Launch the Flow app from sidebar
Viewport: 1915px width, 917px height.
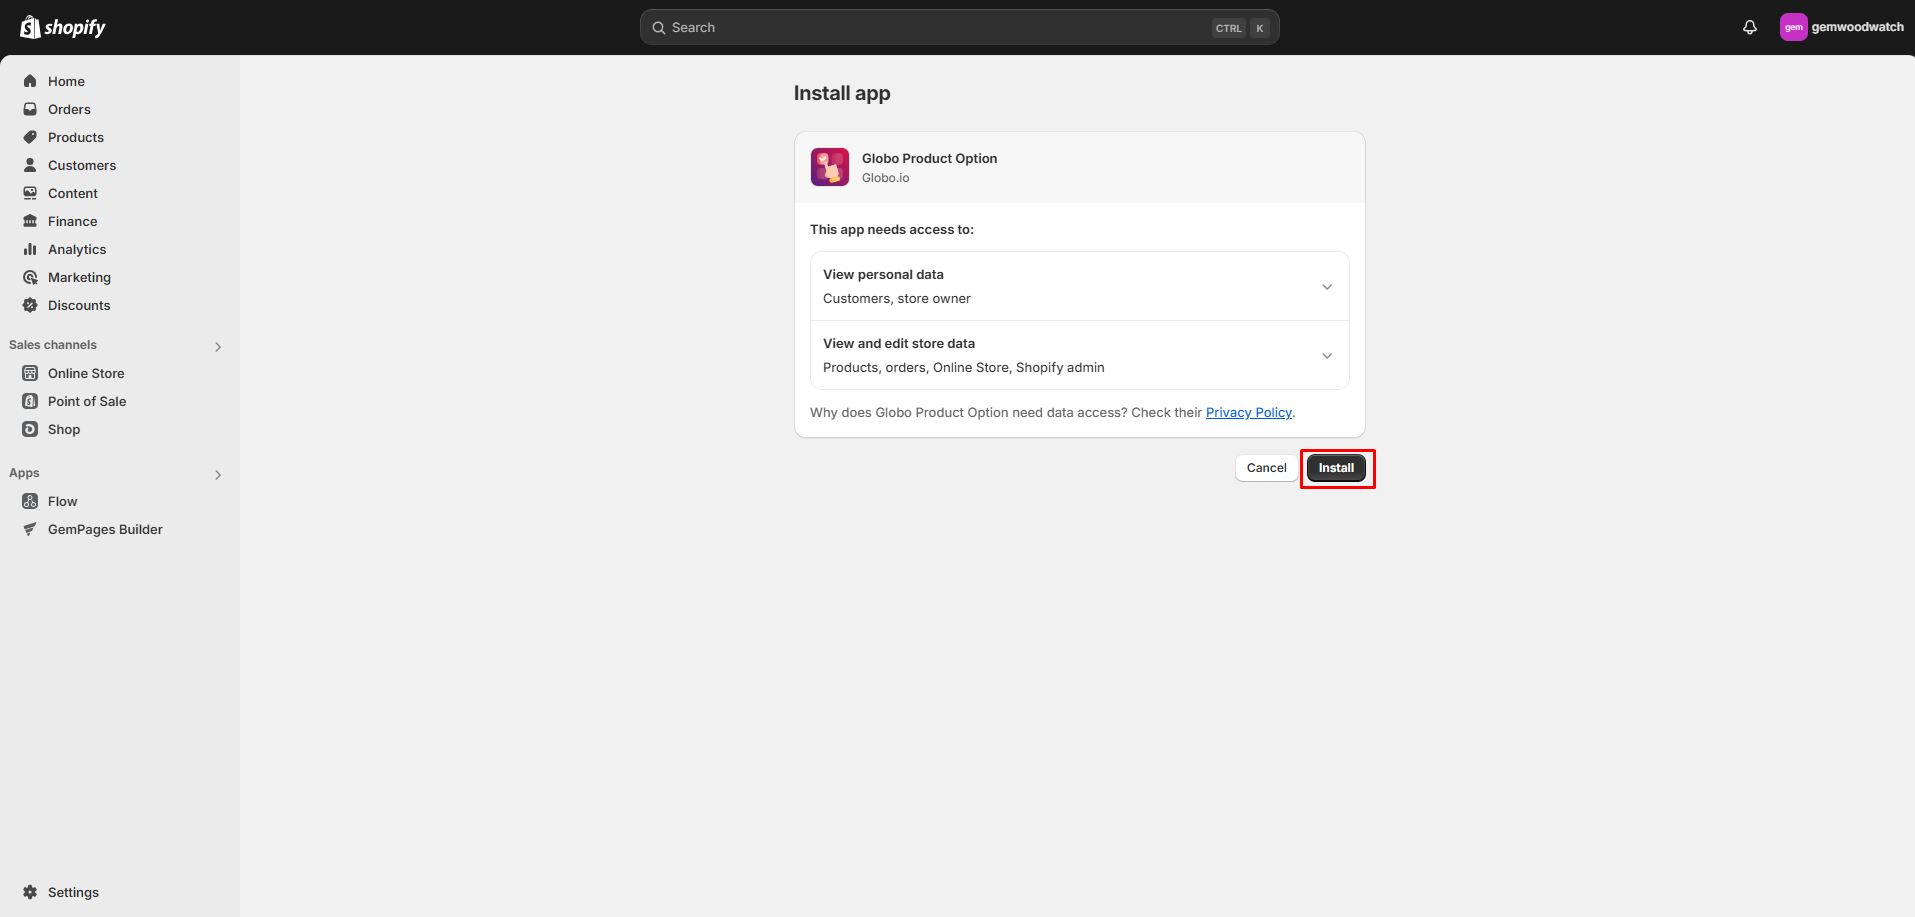point(63,501)
